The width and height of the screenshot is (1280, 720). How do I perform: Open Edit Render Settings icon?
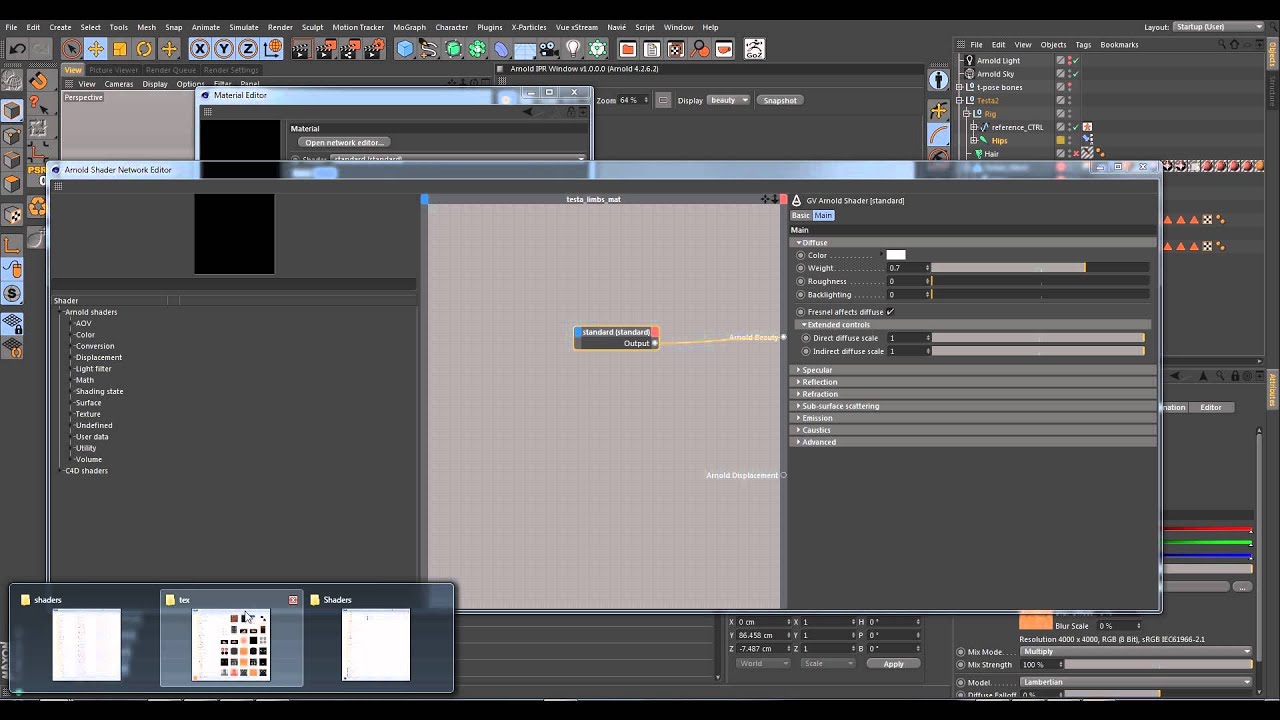(x=372, y=49)
